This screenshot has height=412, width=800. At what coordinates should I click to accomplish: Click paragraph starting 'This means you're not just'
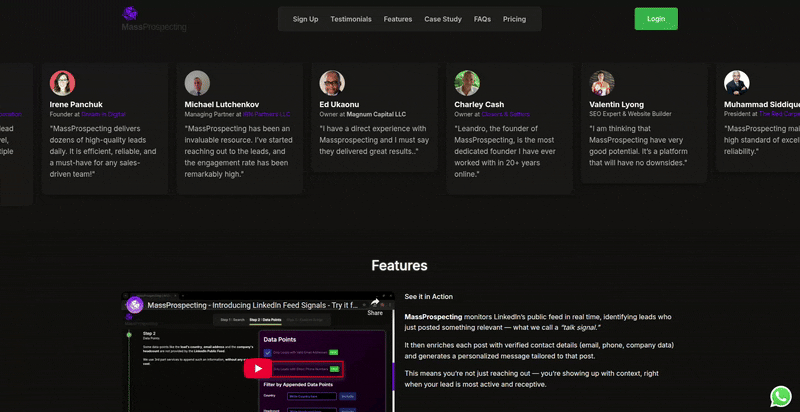(532, 379)
